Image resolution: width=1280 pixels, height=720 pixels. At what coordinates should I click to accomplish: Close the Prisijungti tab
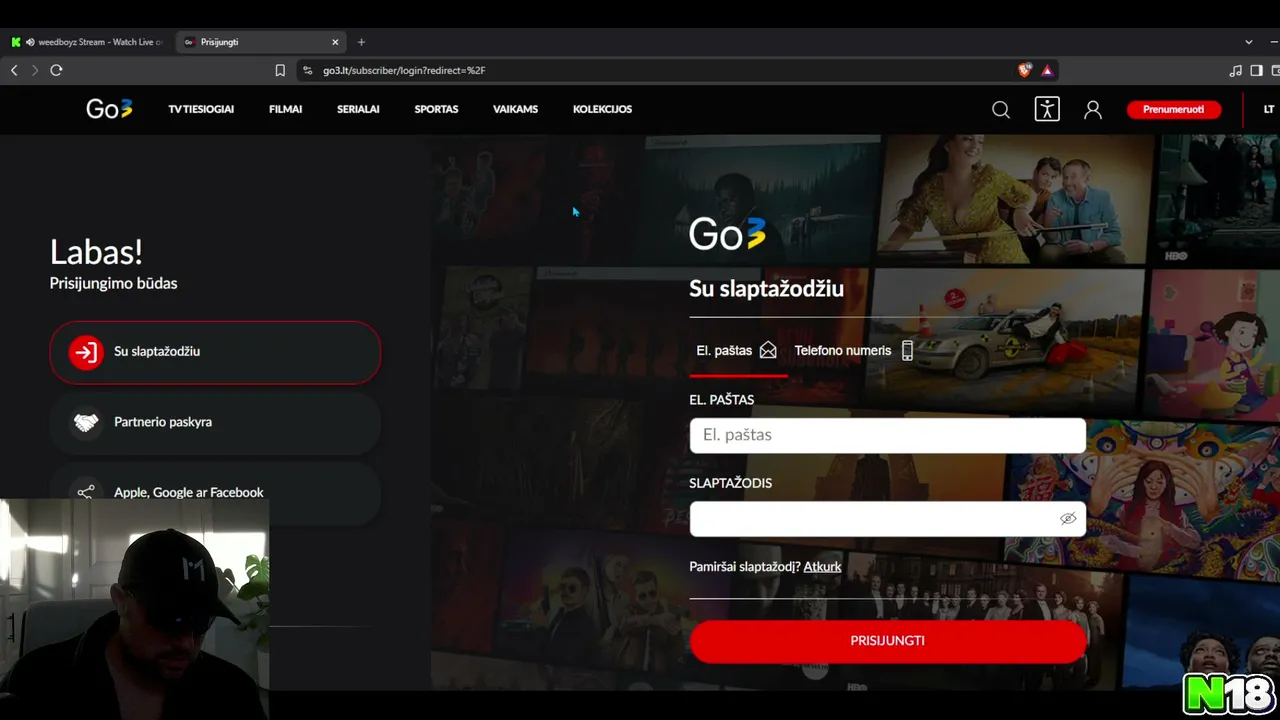coord(335,42)
